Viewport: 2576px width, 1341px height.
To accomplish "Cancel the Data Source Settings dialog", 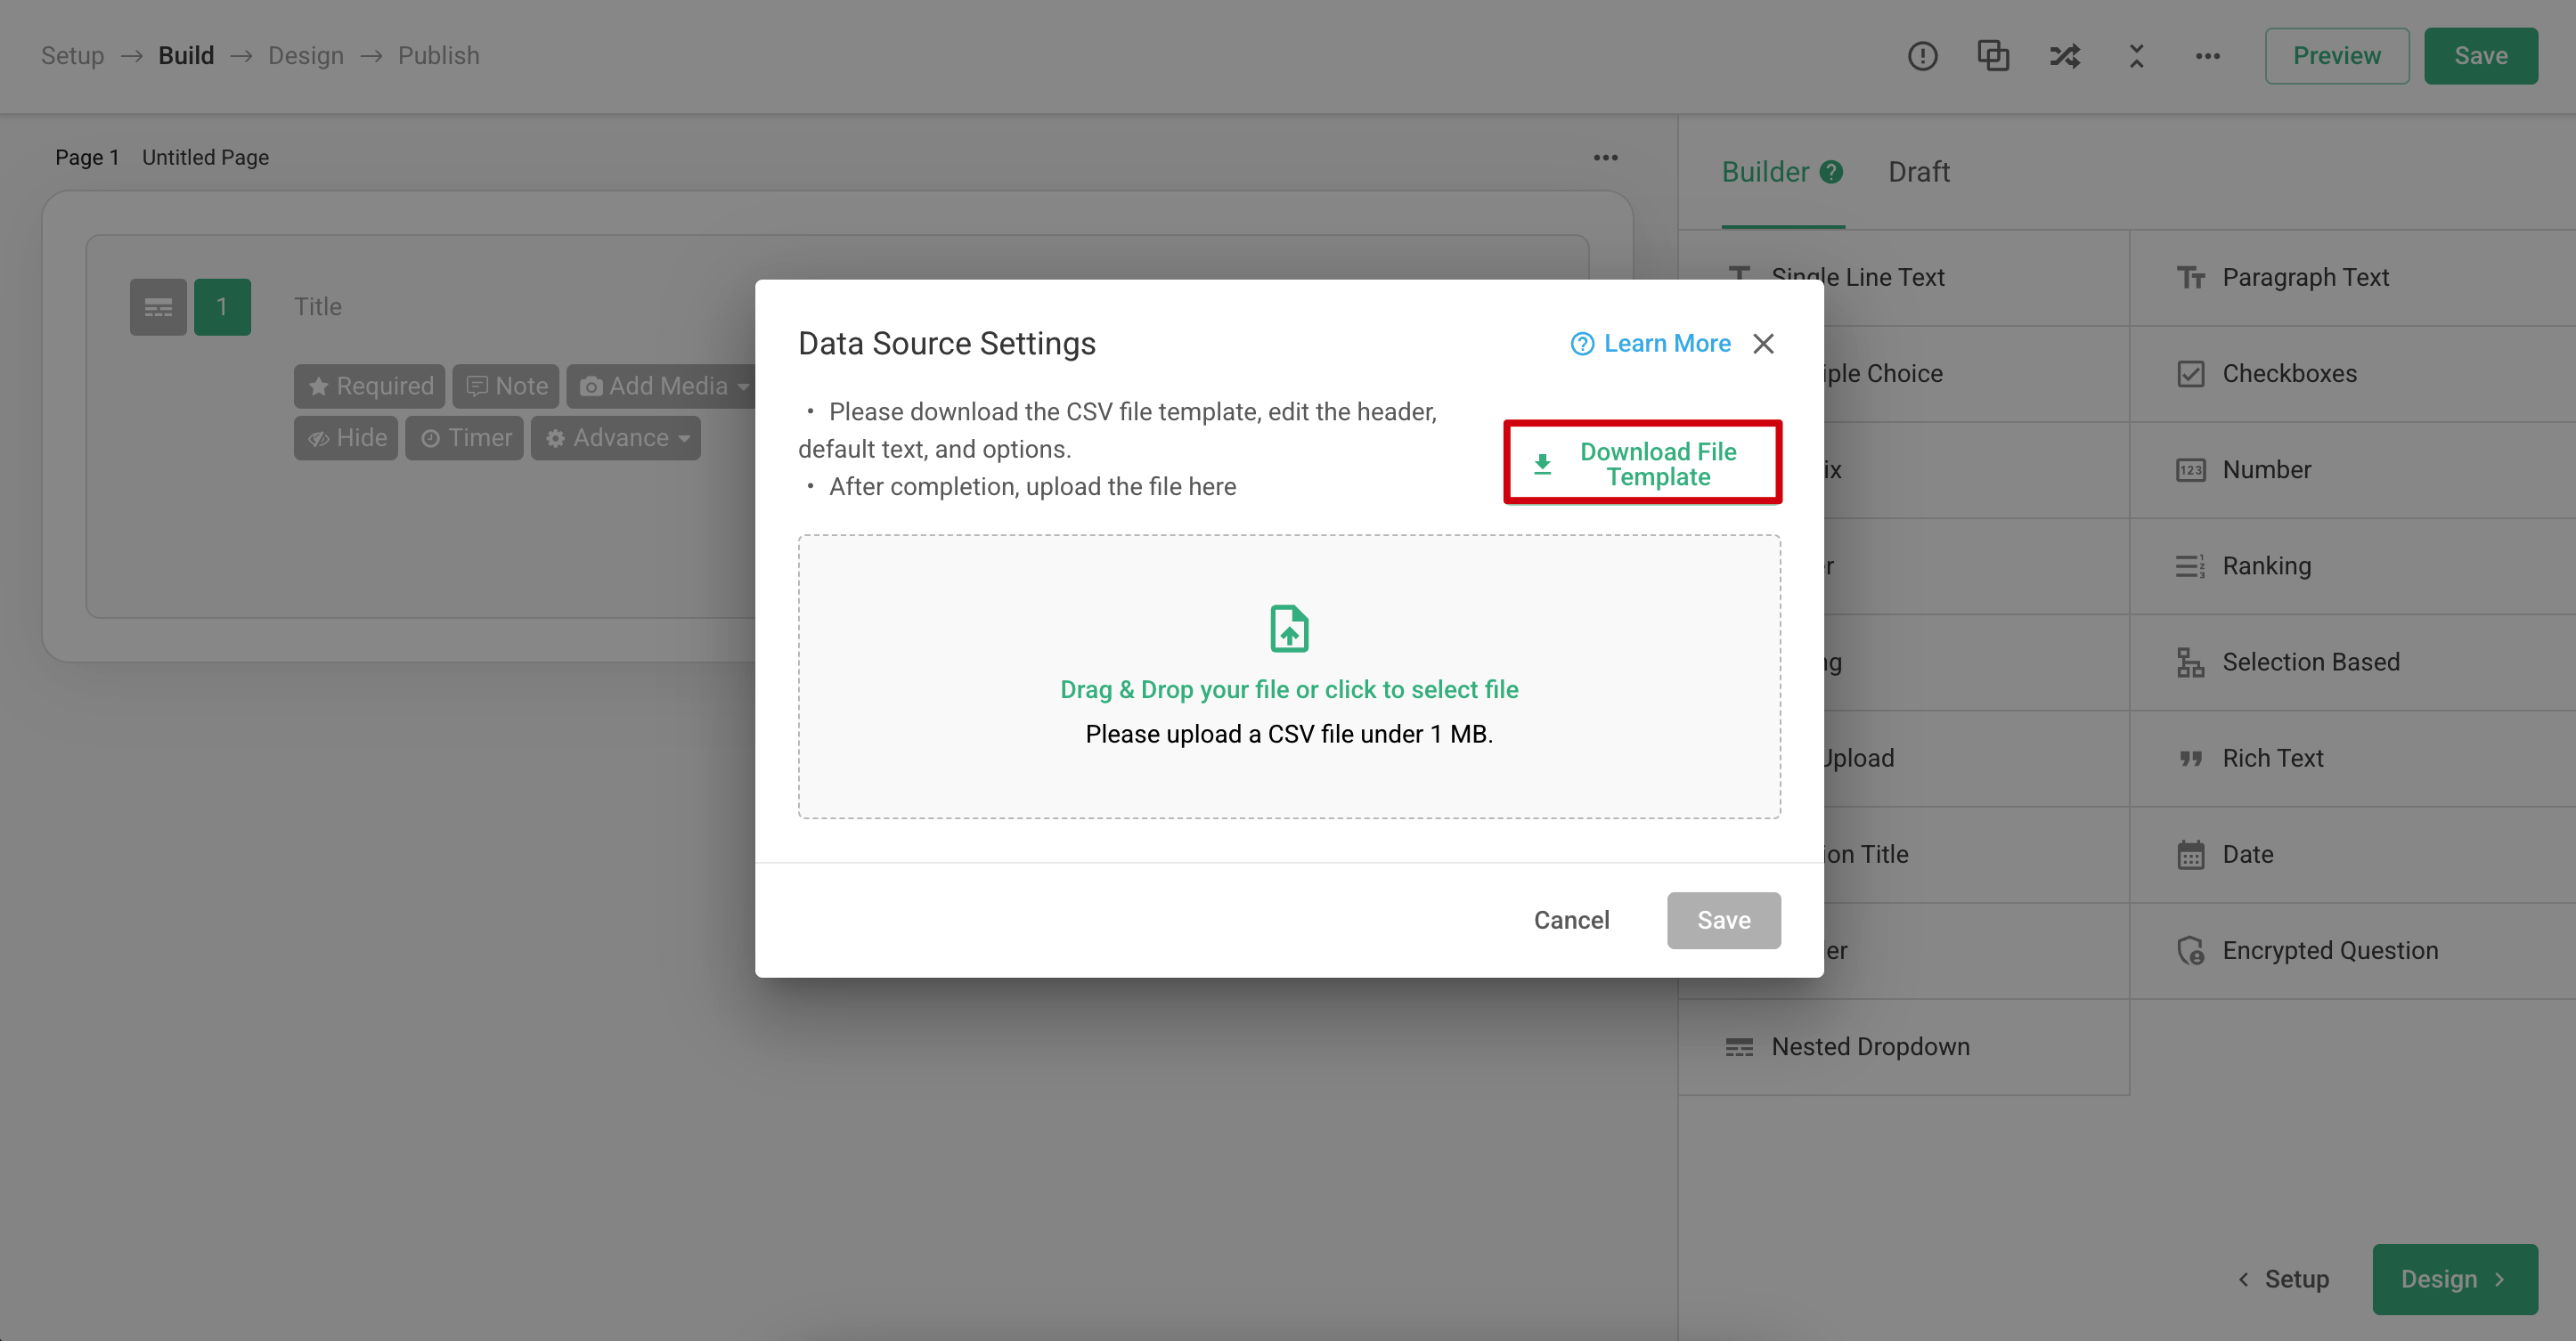I will 1571,920.
